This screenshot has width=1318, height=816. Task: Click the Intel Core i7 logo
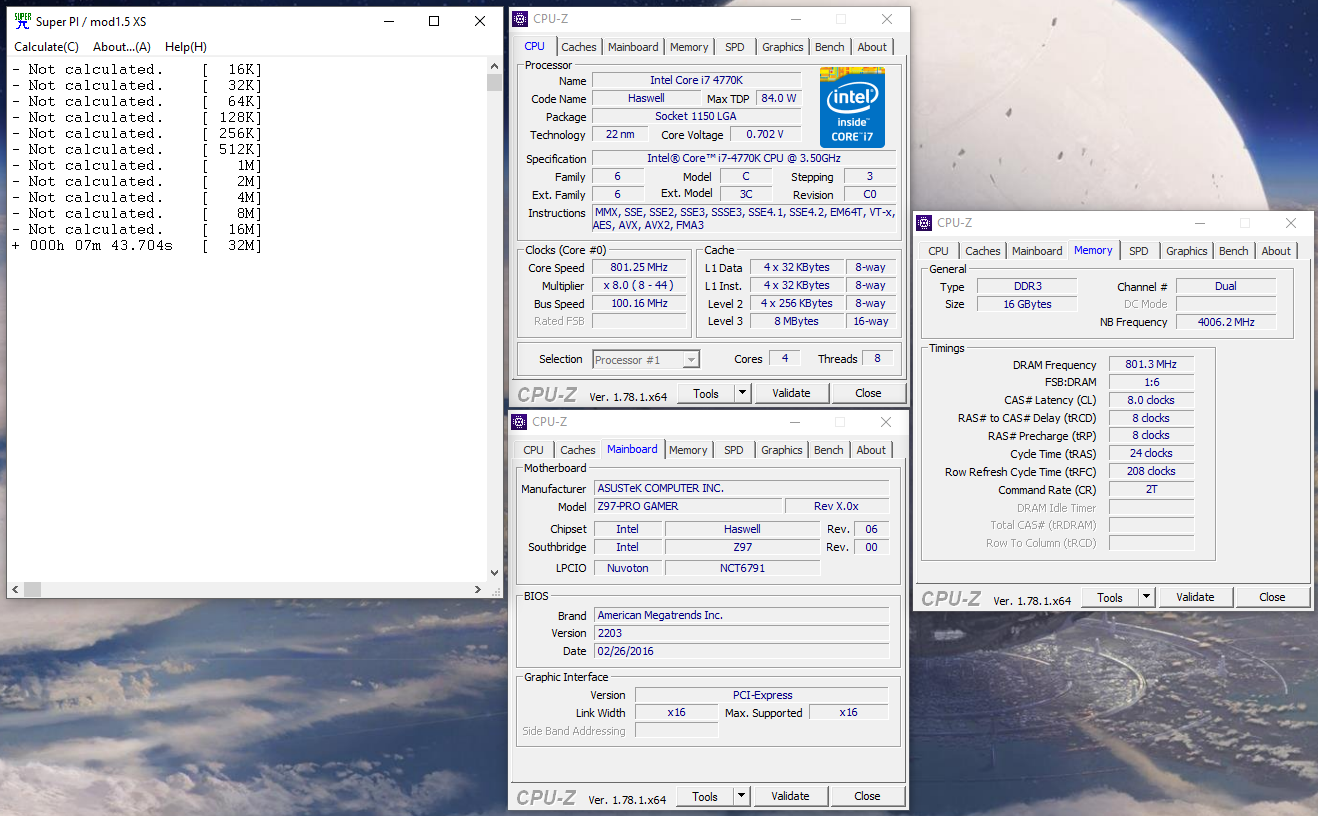point(852,107)
